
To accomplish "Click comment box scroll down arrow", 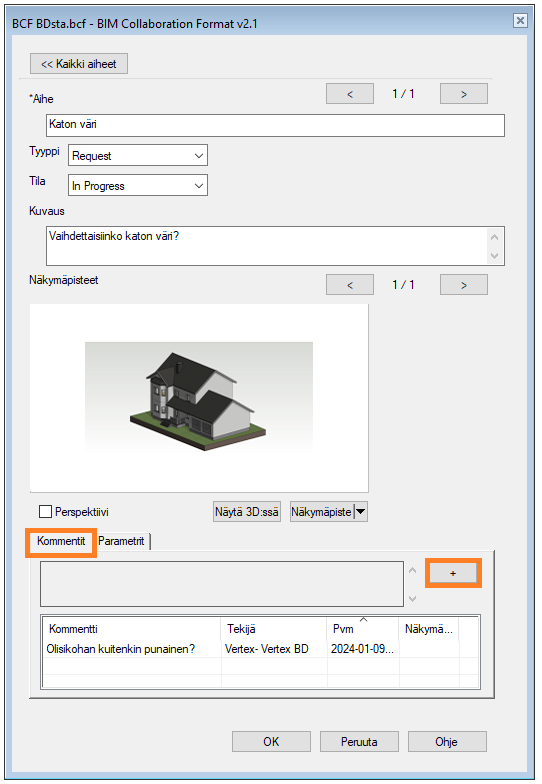I will coord(412,598).
